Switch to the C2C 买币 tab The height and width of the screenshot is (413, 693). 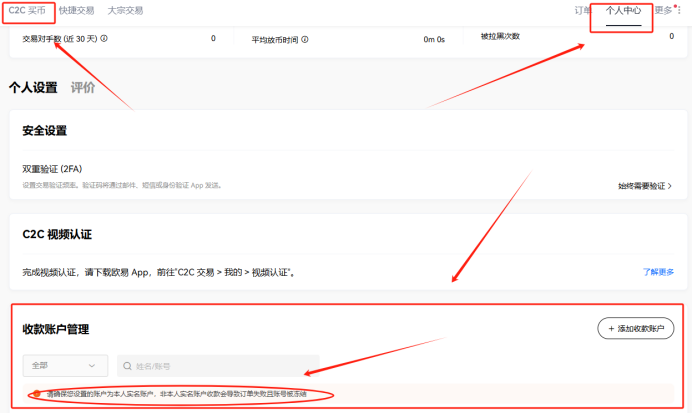point(27,10)
